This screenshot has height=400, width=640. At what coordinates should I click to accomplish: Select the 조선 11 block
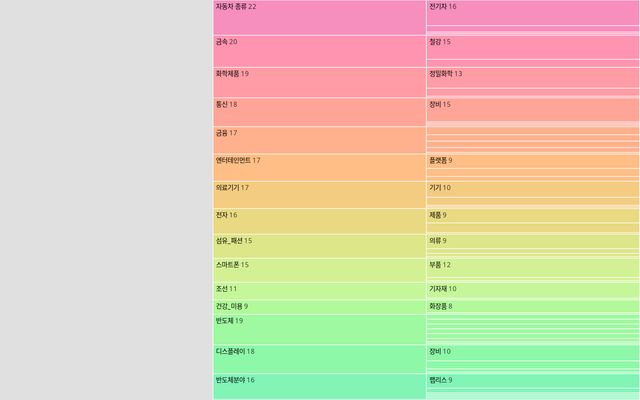(320, 291)
